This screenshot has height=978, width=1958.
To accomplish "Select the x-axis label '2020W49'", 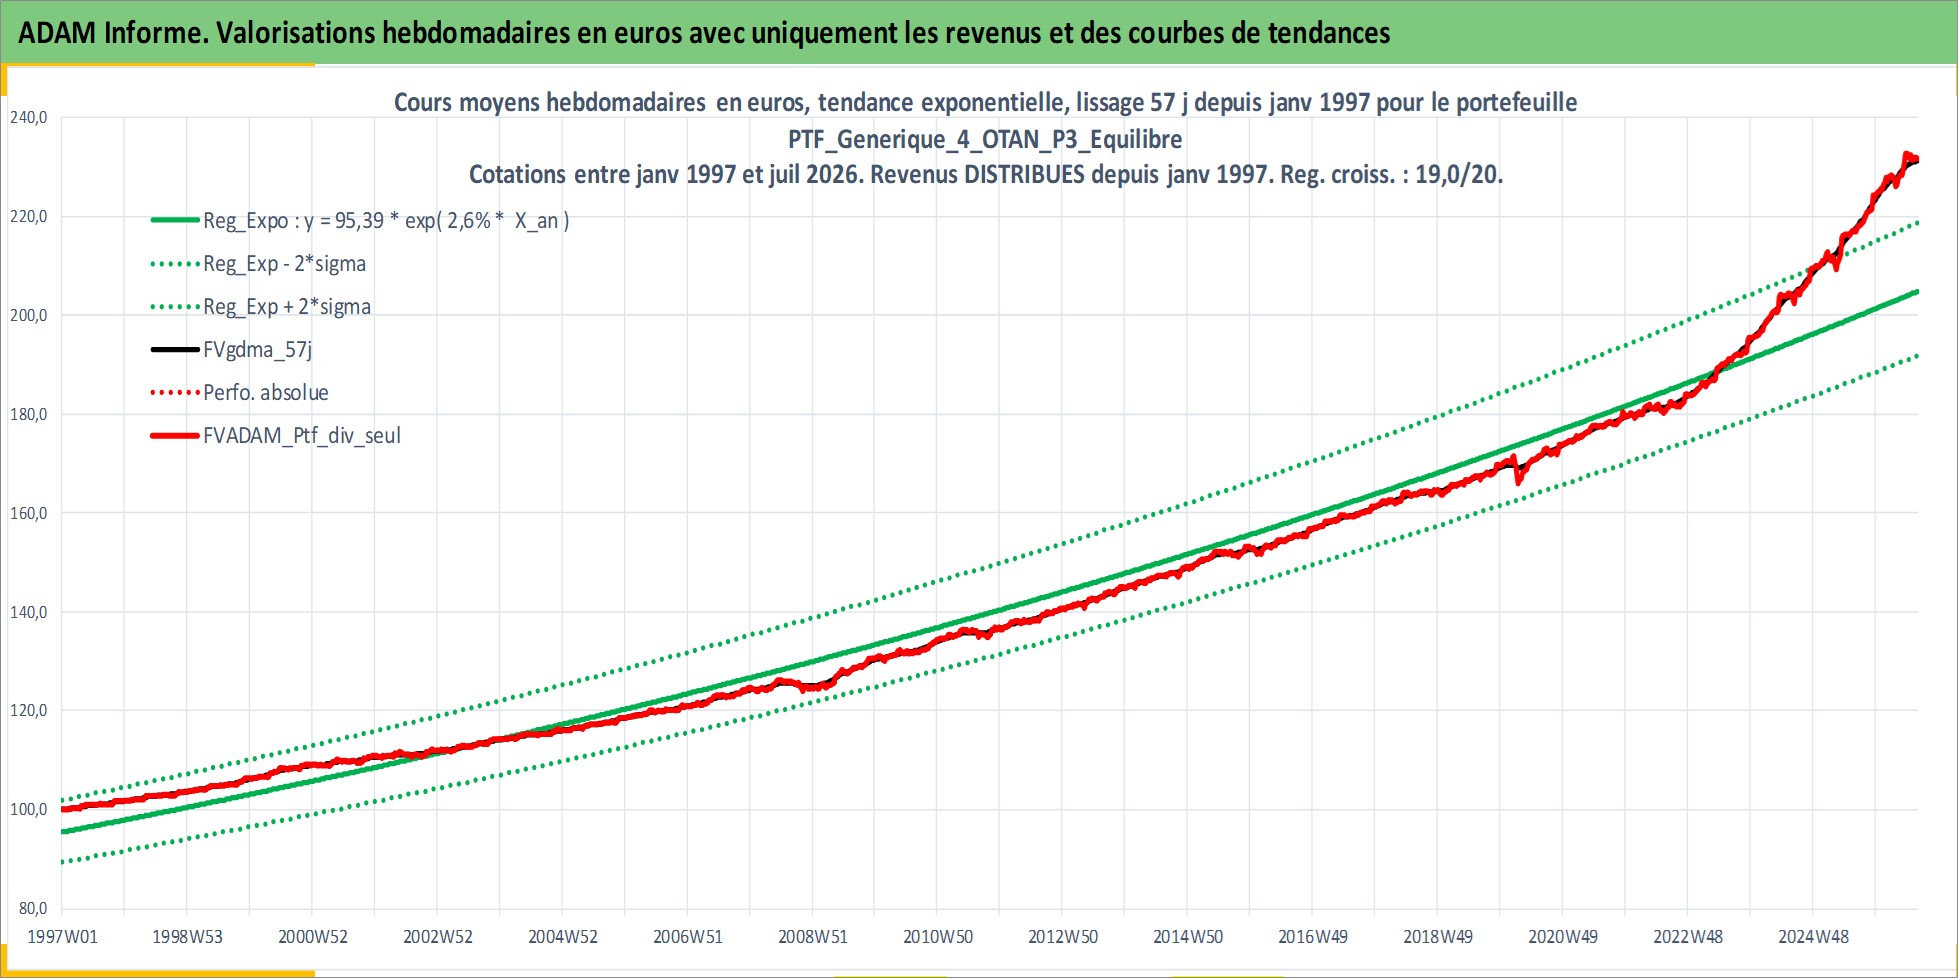I will [1562, 937].
